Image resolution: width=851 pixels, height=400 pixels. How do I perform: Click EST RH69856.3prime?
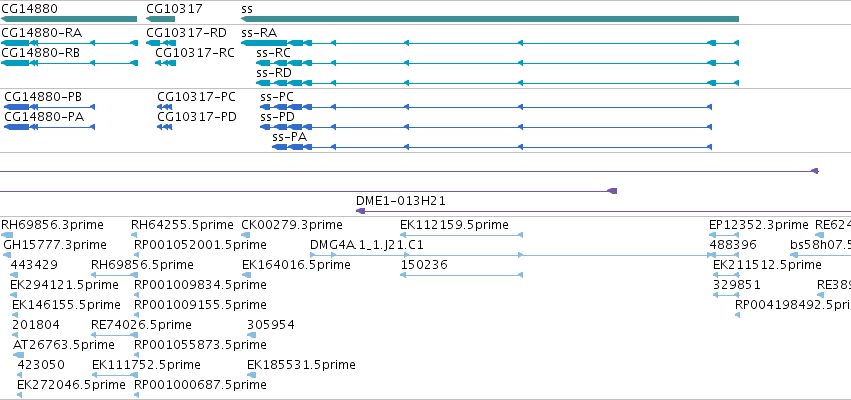coord(52,225)
